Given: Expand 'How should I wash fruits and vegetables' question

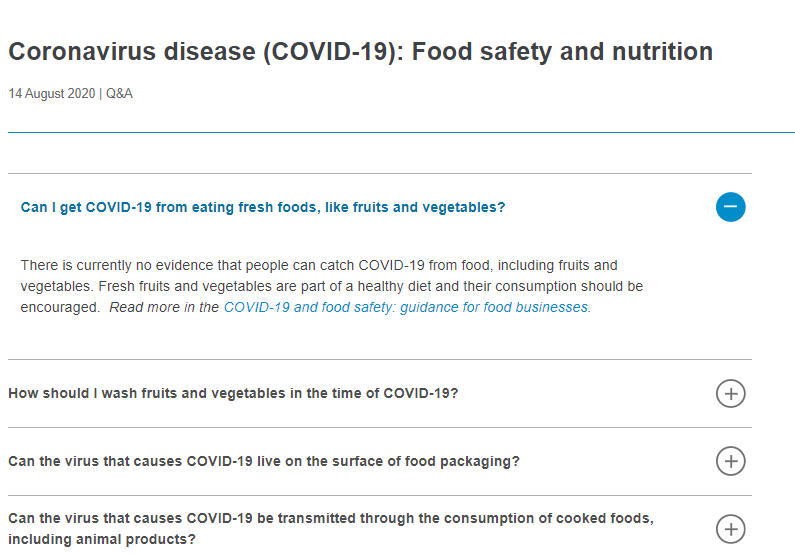Looking at the screenshot, I should [232, 393].
